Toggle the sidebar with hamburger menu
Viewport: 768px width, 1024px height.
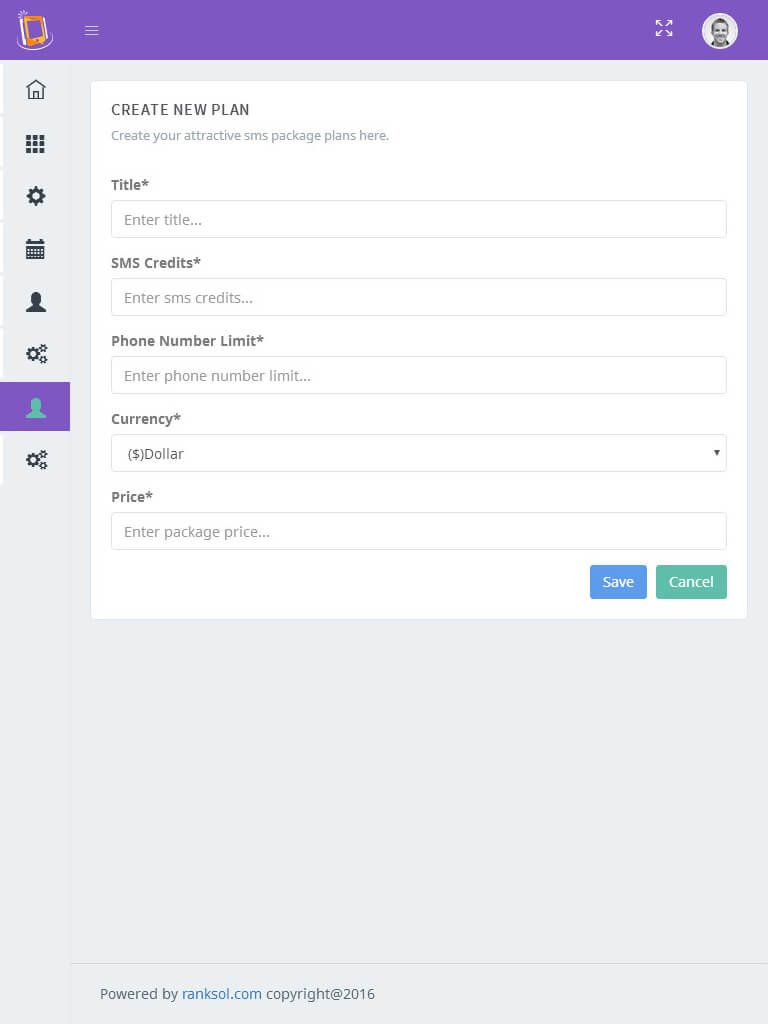pyautogui.click(x=92, y=30)
